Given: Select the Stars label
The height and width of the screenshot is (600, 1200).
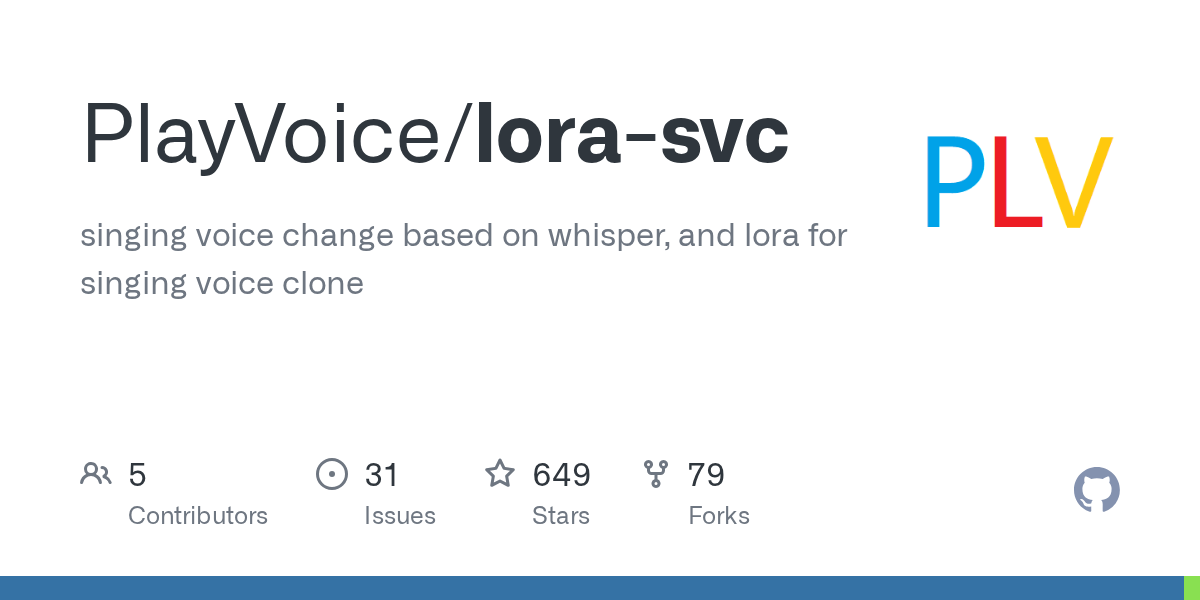Looking at the screenshot, I should (561, 516).
